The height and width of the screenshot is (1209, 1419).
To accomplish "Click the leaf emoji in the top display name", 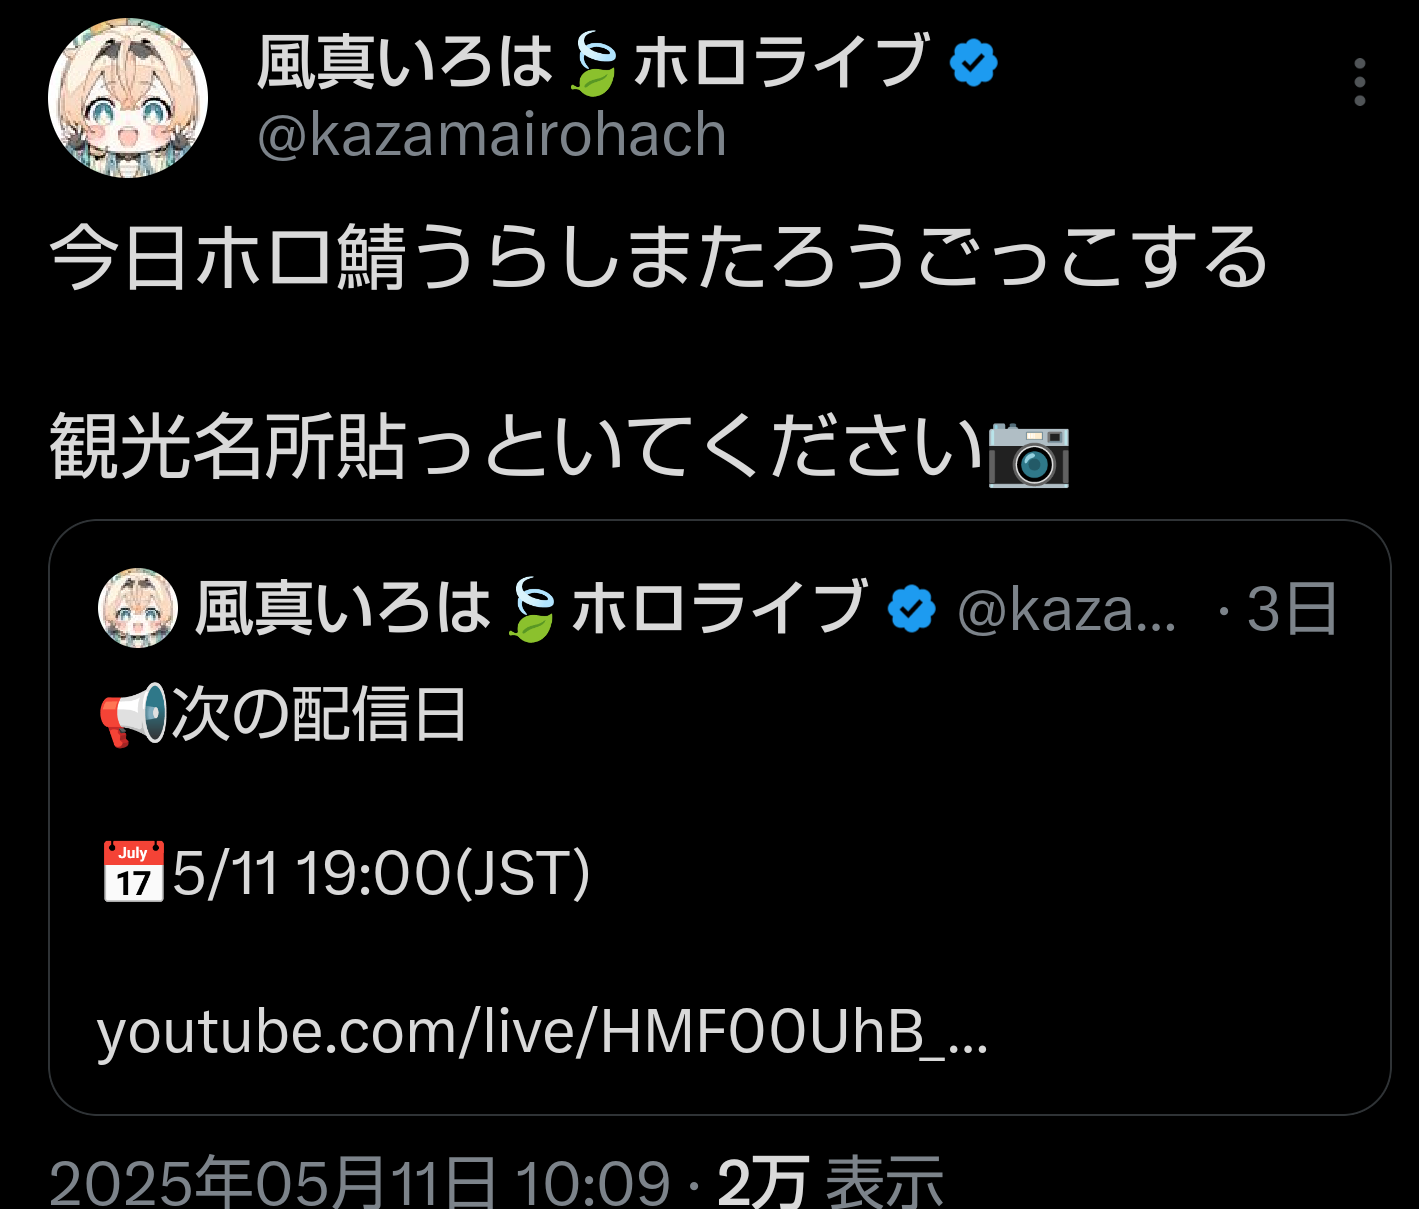I will [x=592, y=64].
